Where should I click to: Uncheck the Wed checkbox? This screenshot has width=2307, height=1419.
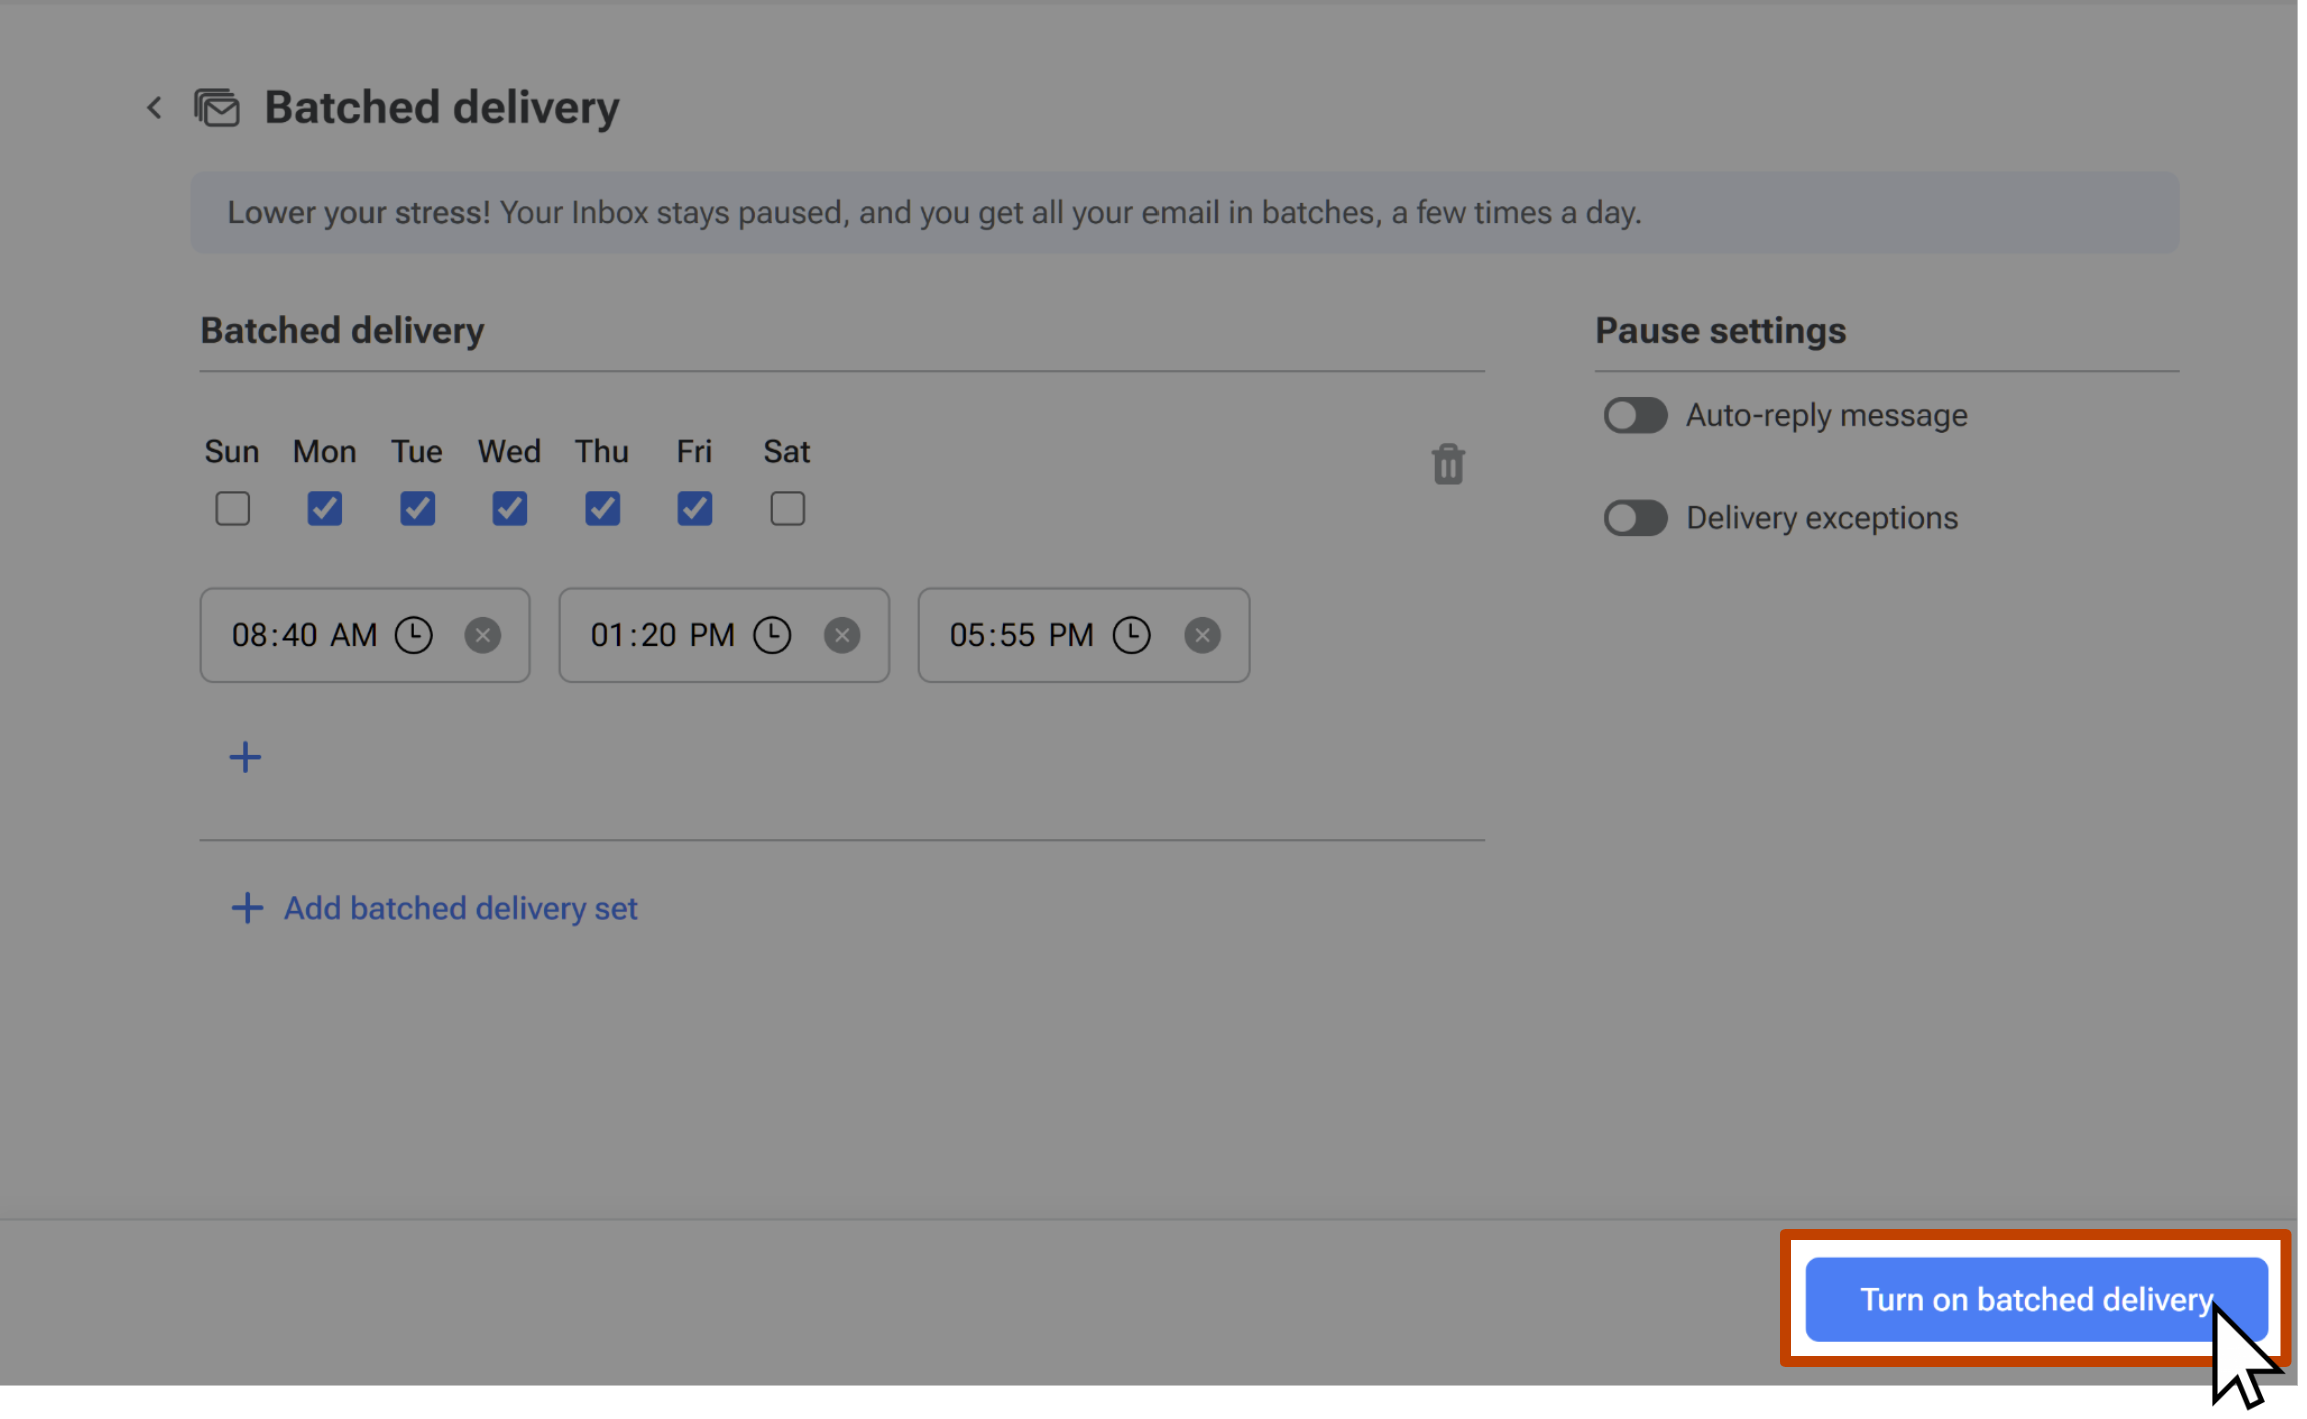tap(509, 509)
